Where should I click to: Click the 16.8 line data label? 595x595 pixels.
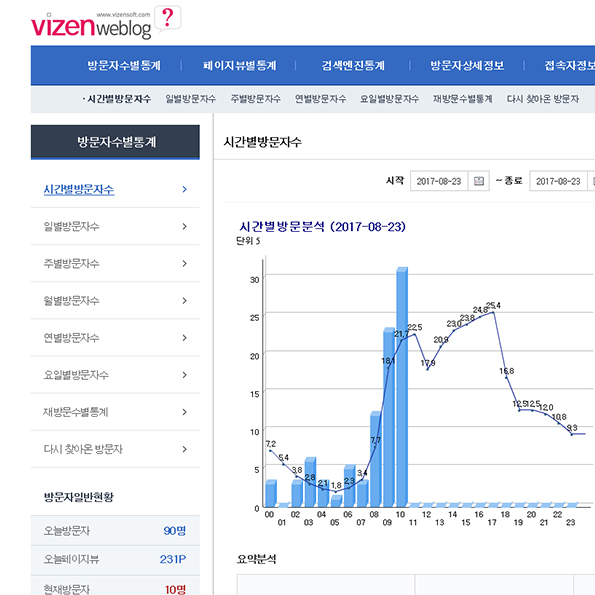click(507, 371)
